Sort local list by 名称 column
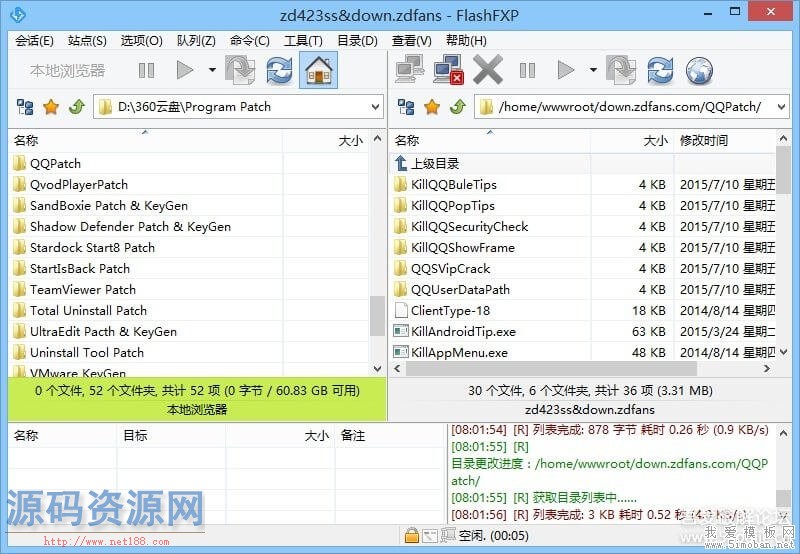 click(145, 140)
